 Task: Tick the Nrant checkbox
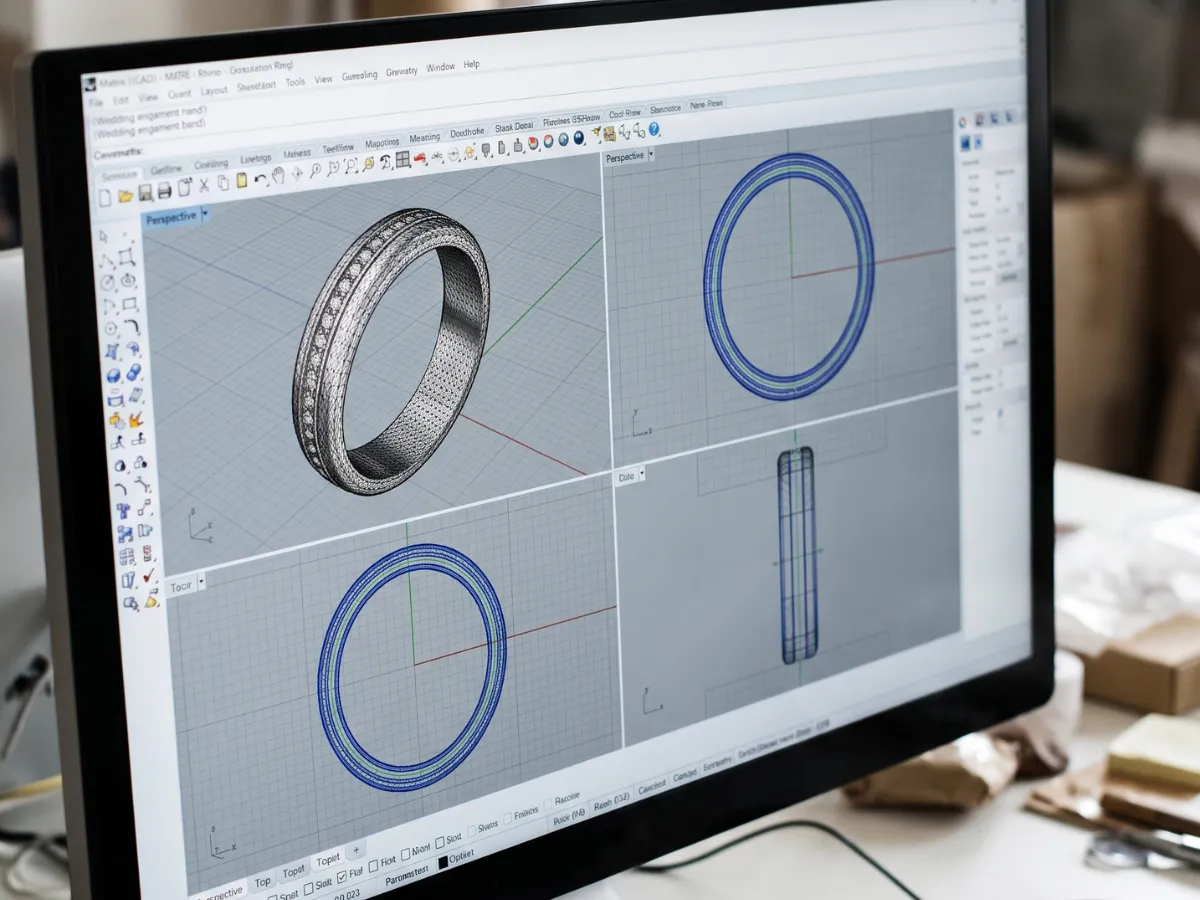click(406, 855)
